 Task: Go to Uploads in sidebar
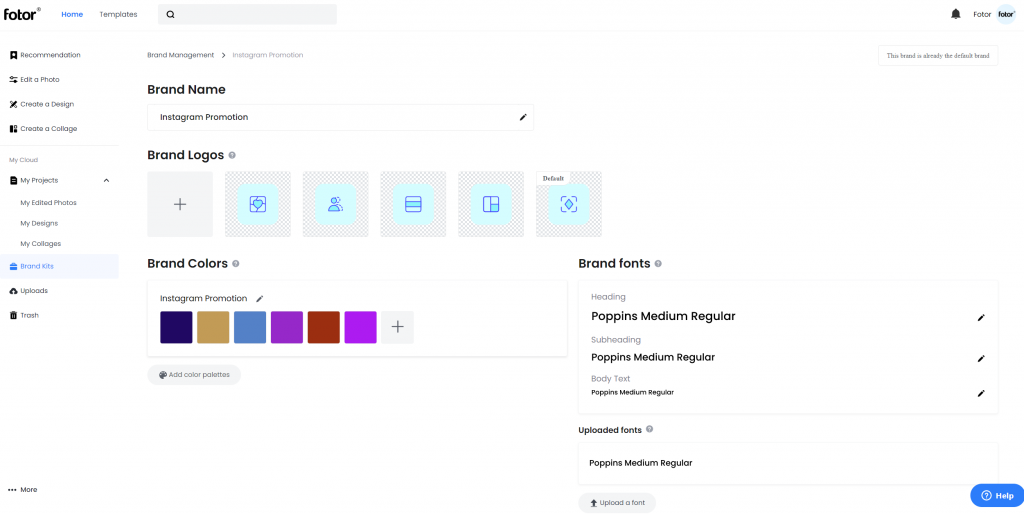click(x=29, y=291)
